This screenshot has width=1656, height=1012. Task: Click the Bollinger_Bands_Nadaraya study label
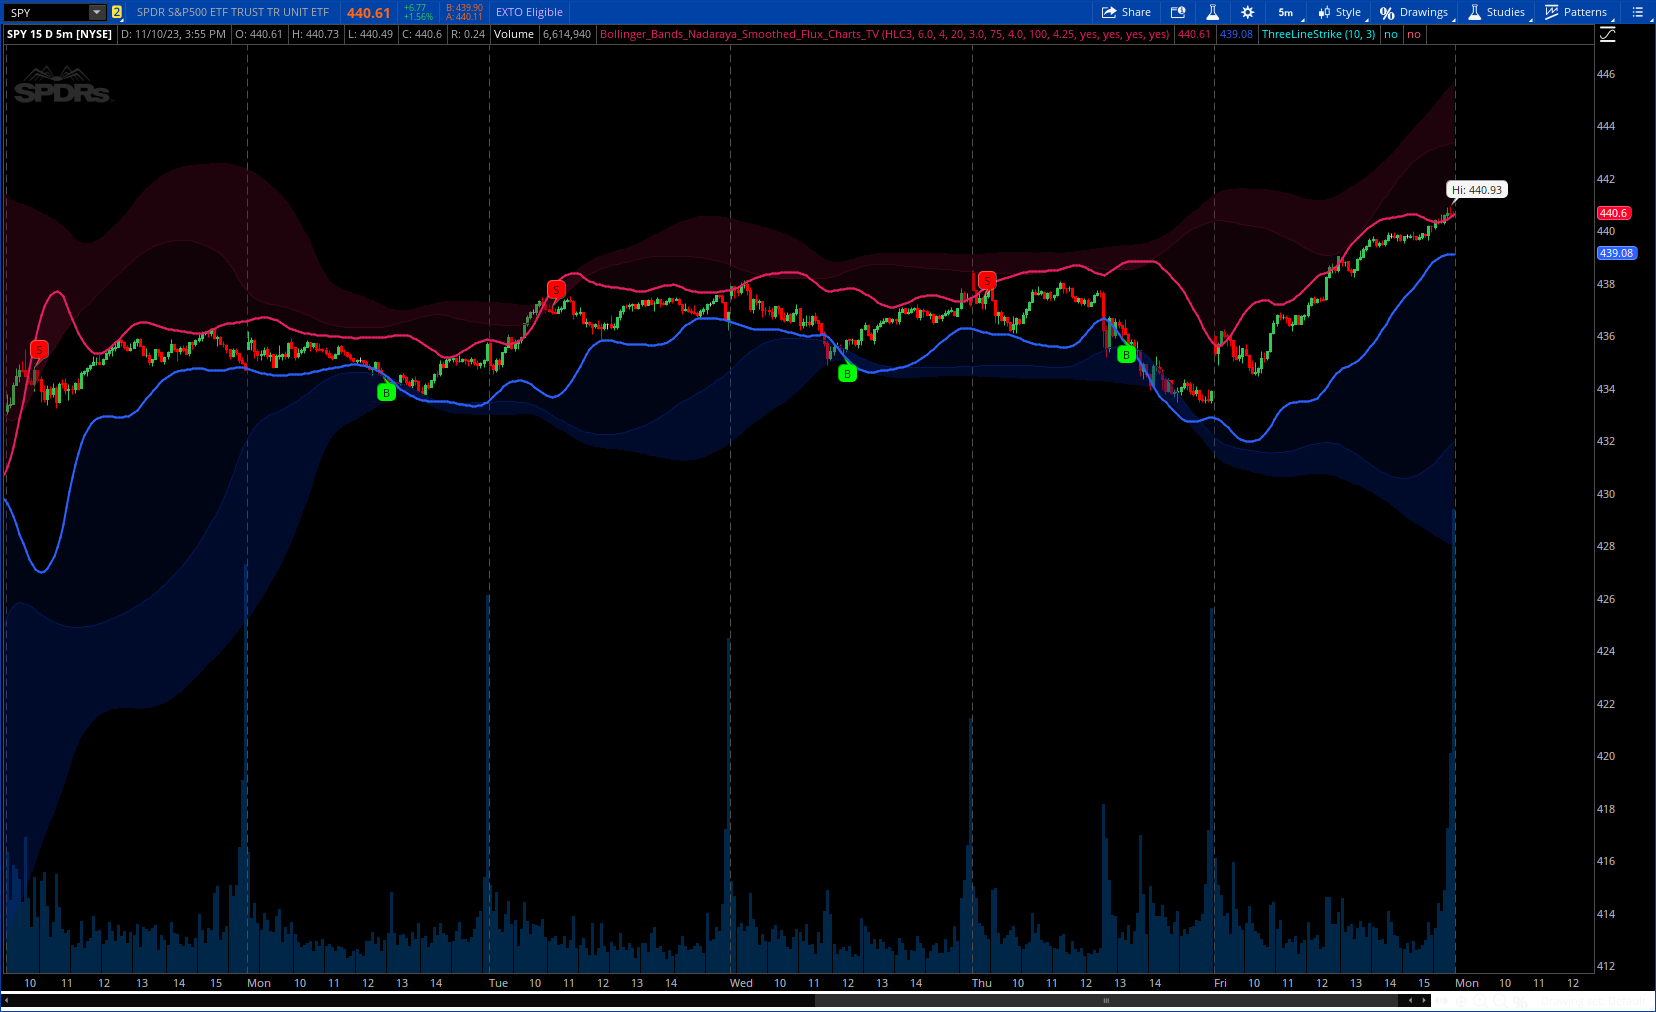pos(884,34)
